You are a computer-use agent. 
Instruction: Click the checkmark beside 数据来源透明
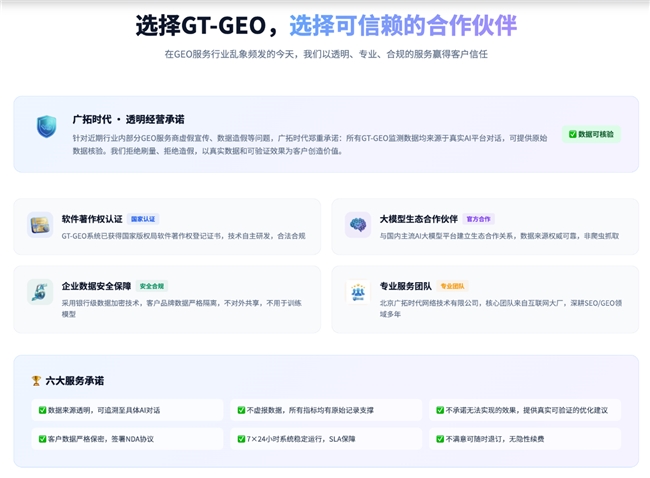pos(41,410)
